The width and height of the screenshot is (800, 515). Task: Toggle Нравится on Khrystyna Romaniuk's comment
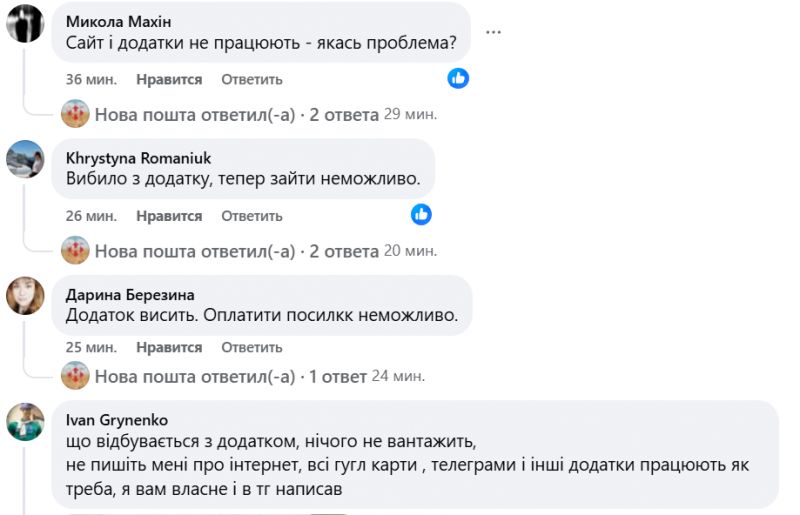tap(169, 216)
